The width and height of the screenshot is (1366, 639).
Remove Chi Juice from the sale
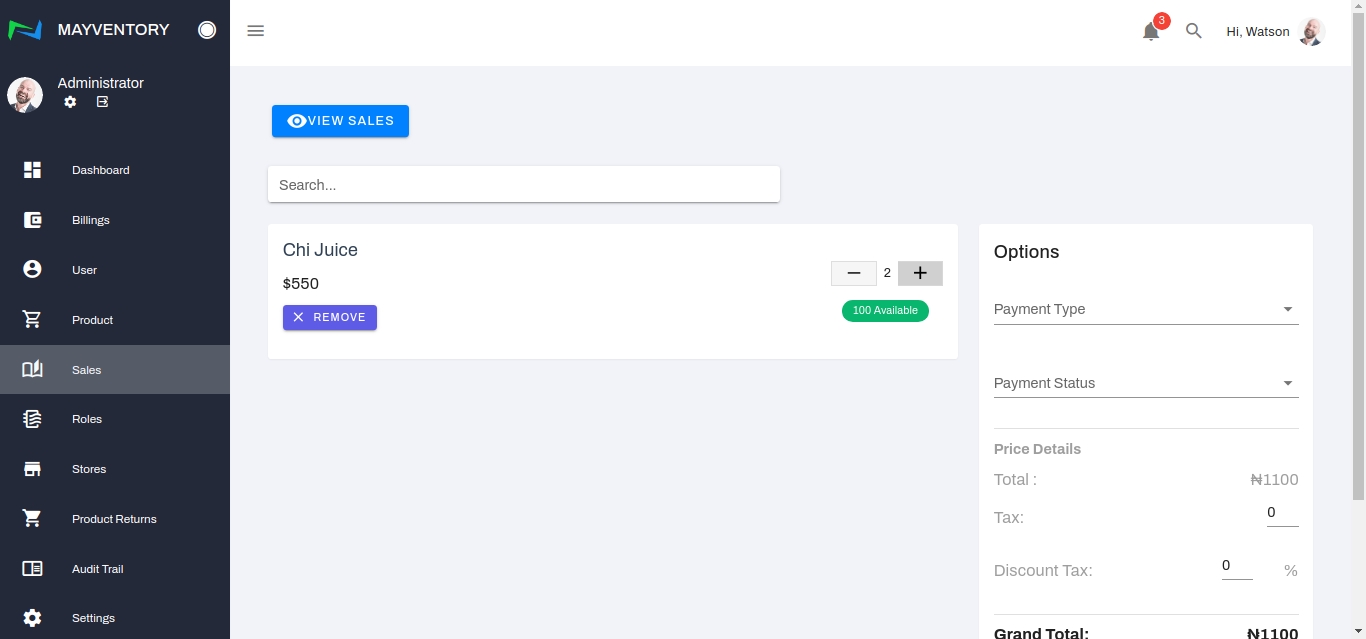[329, 317]
